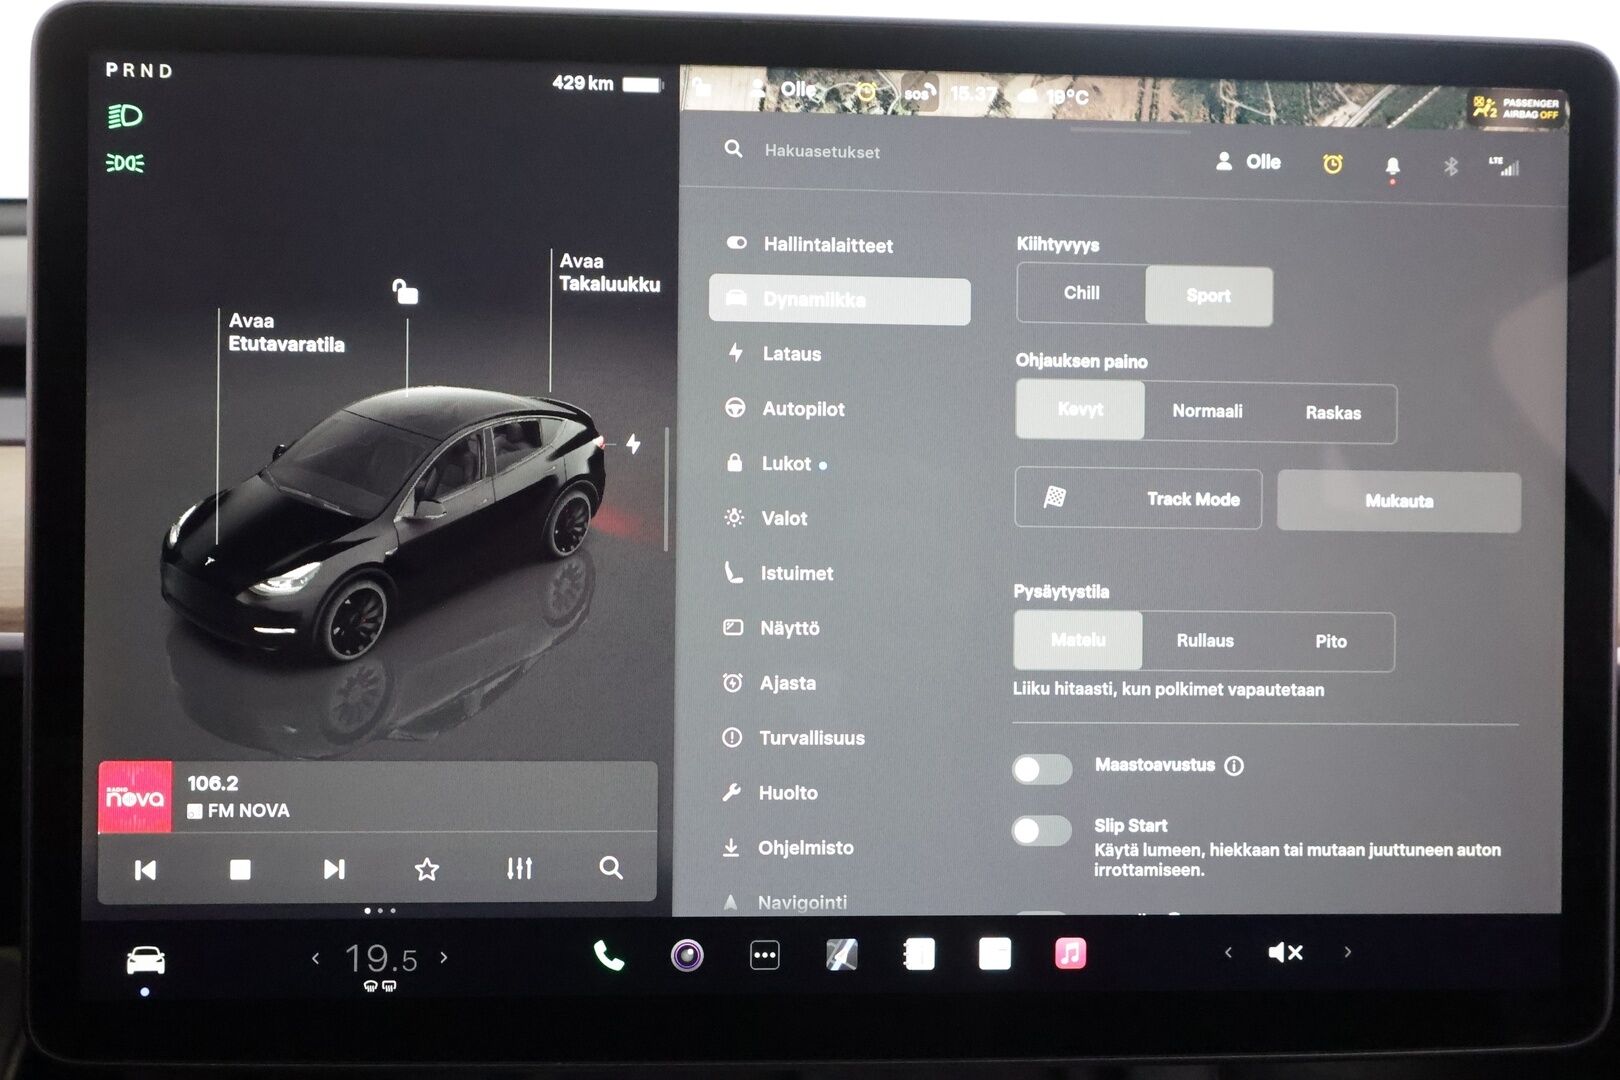Activate Track Mode
The image size is (1620, 1080).
click(x=1138, y=498)
